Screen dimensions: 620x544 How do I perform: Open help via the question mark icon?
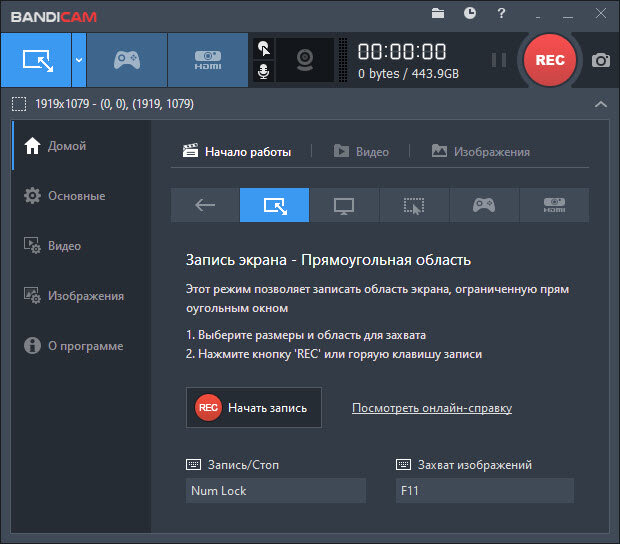501,13
